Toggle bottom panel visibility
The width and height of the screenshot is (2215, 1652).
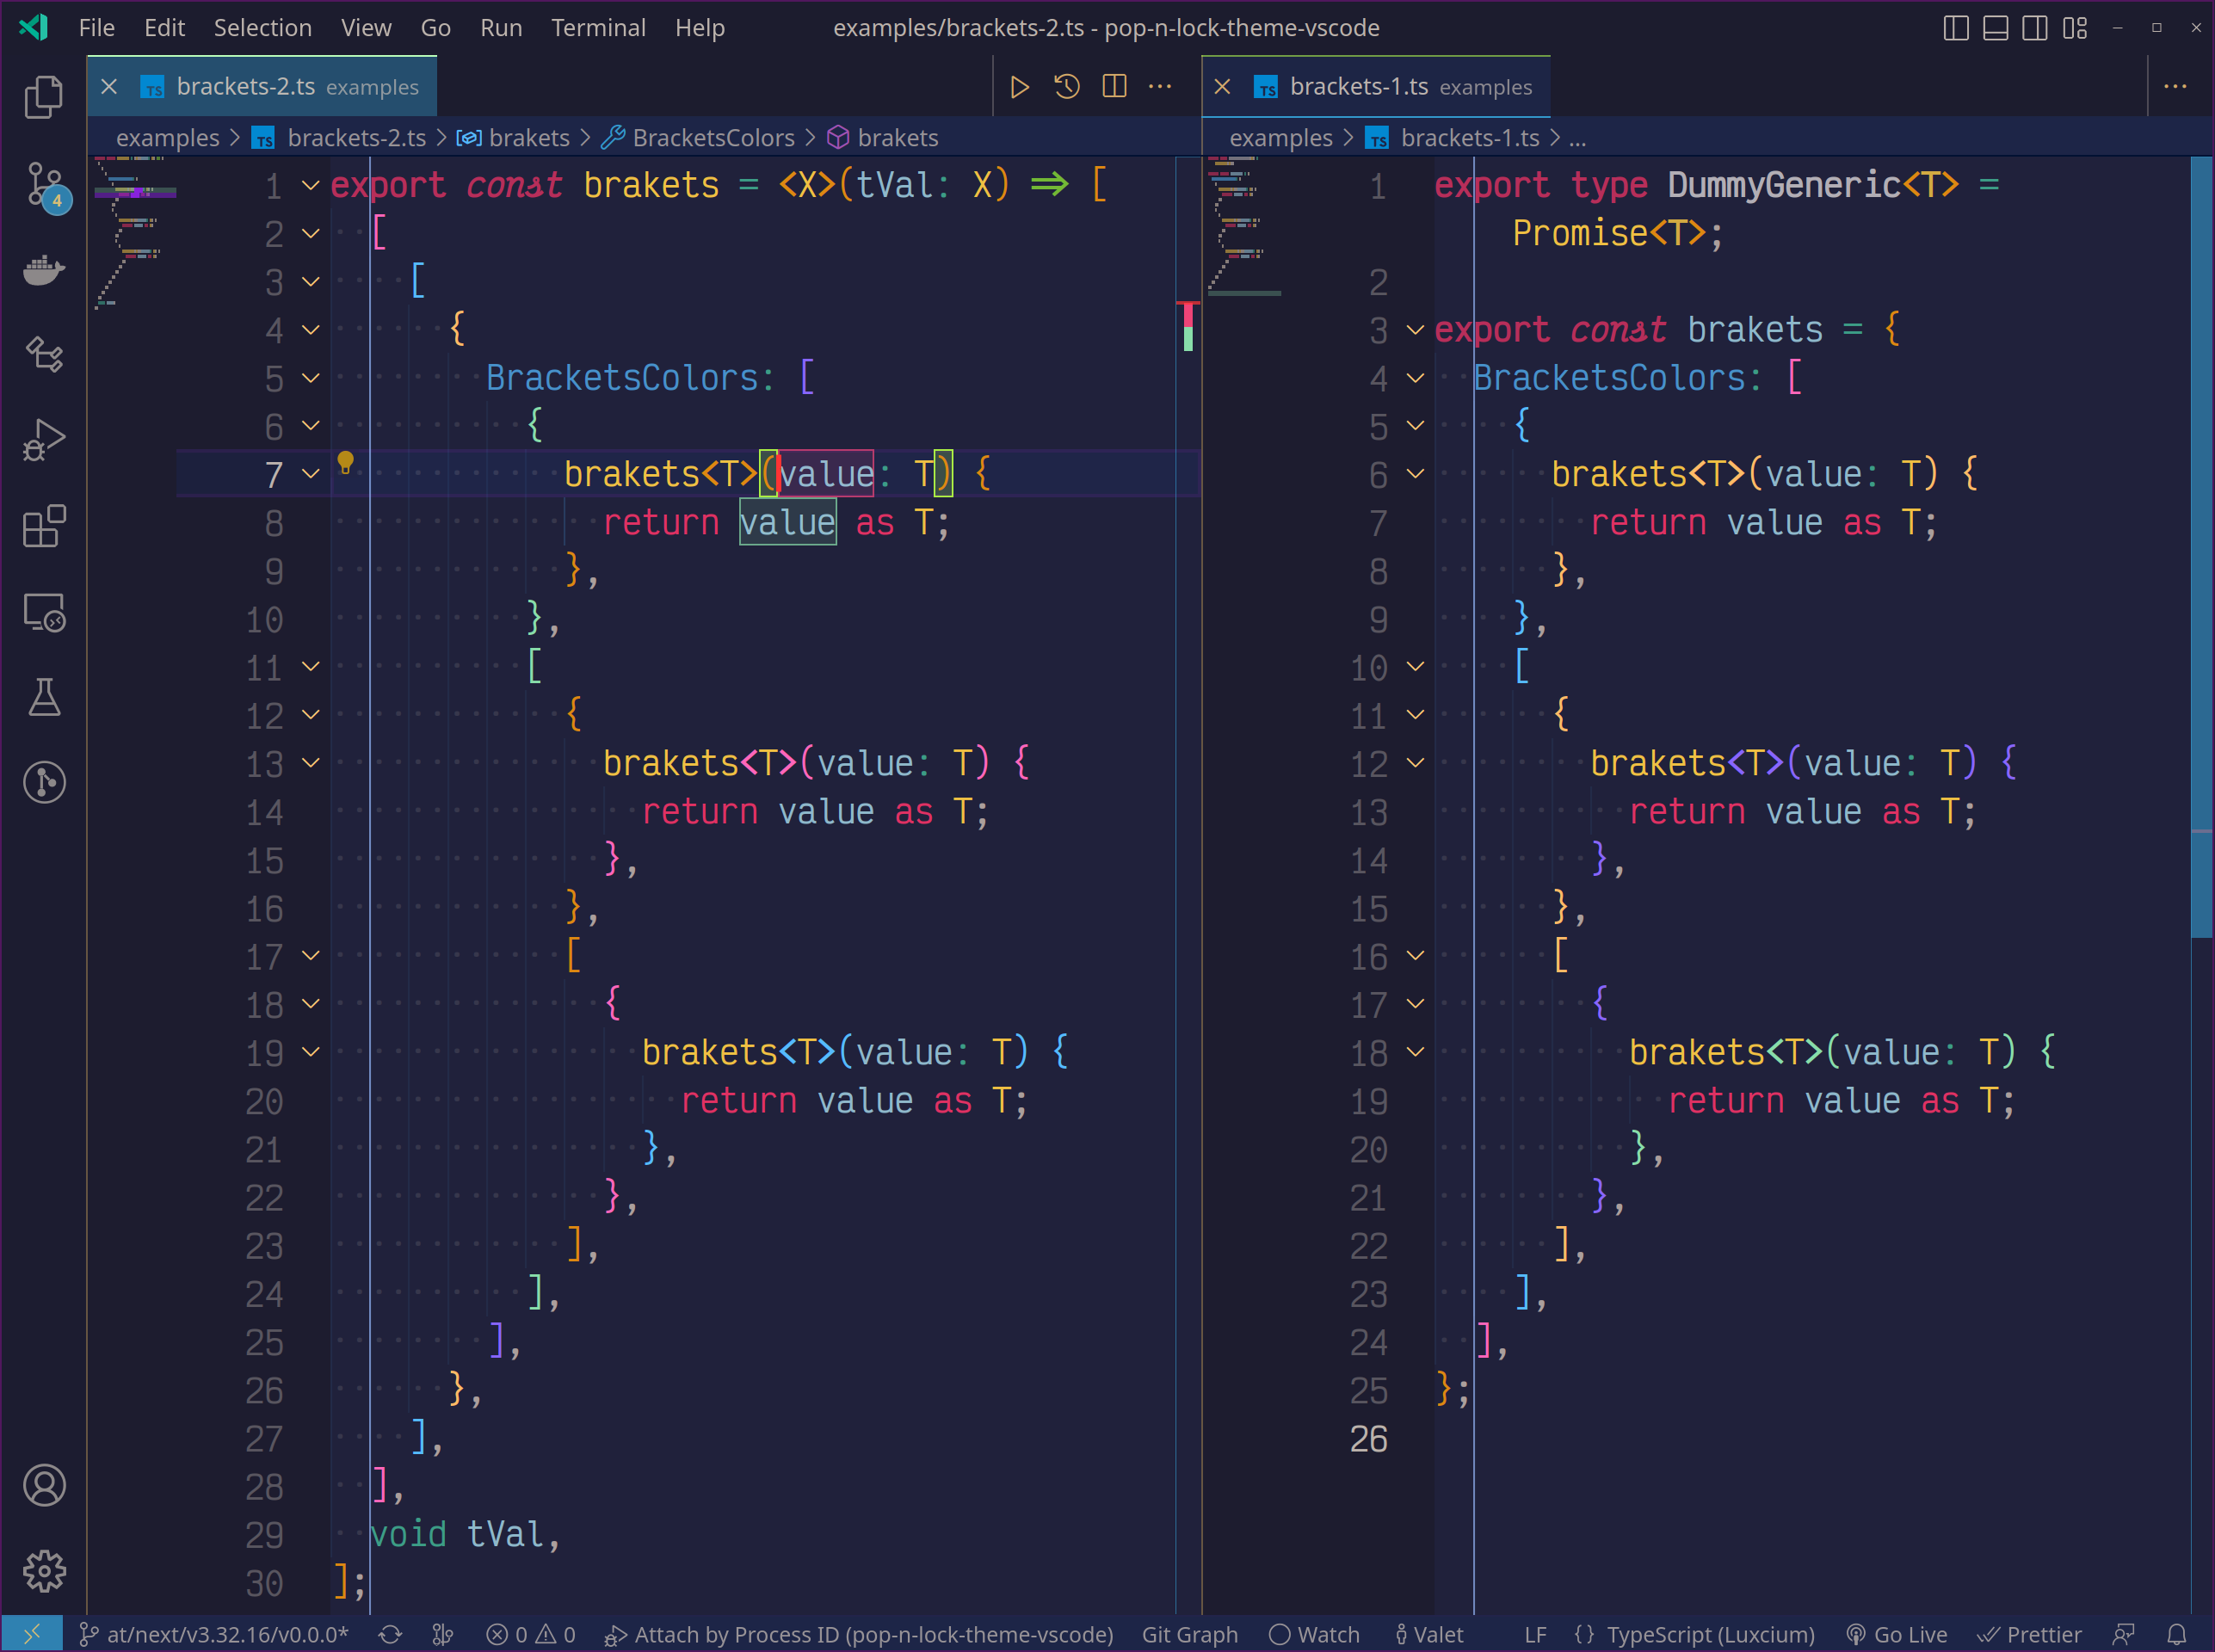click(1995, 28)
